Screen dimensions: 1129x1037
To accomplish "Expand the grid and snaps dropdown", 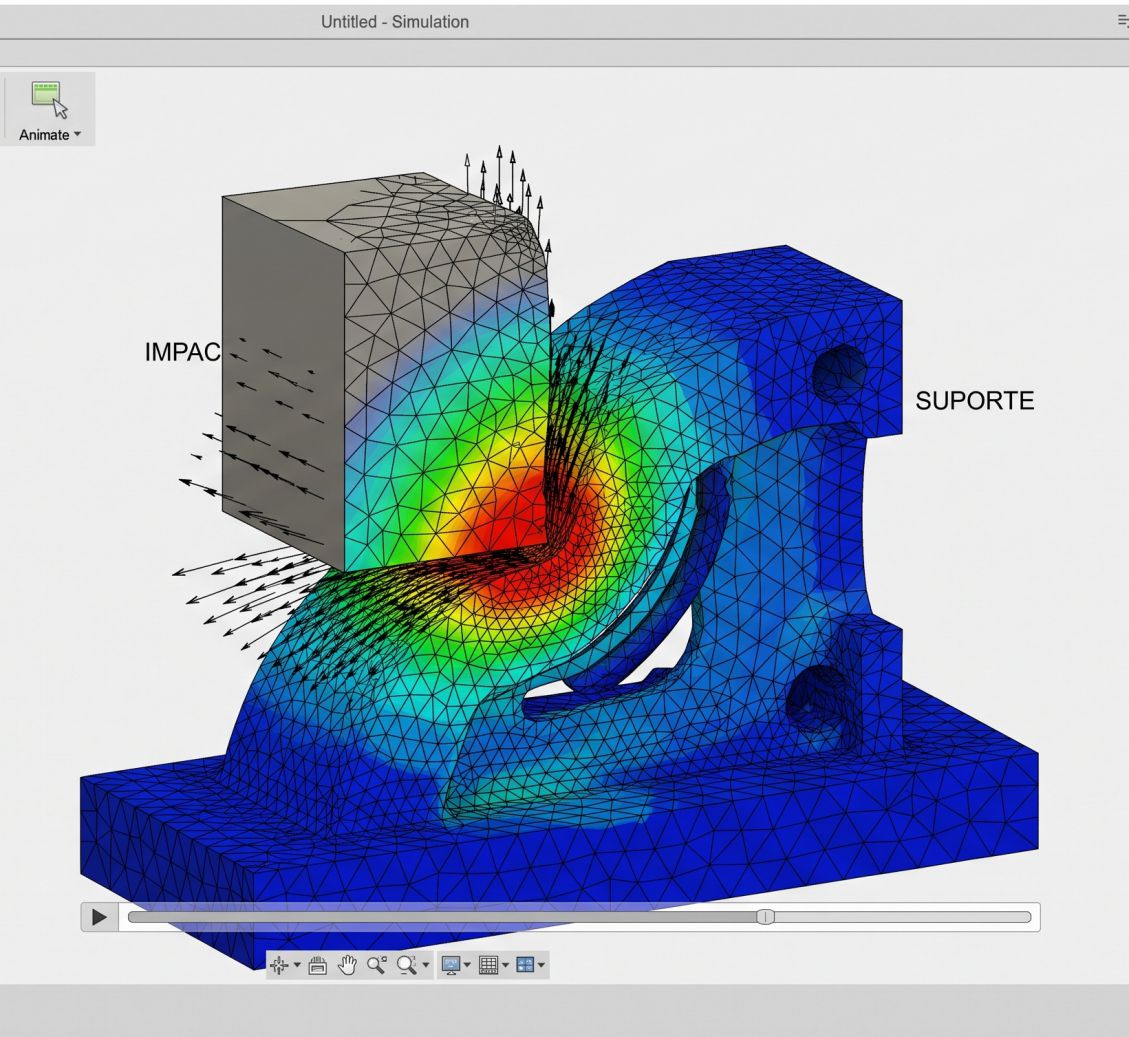I will coord(505,965).
